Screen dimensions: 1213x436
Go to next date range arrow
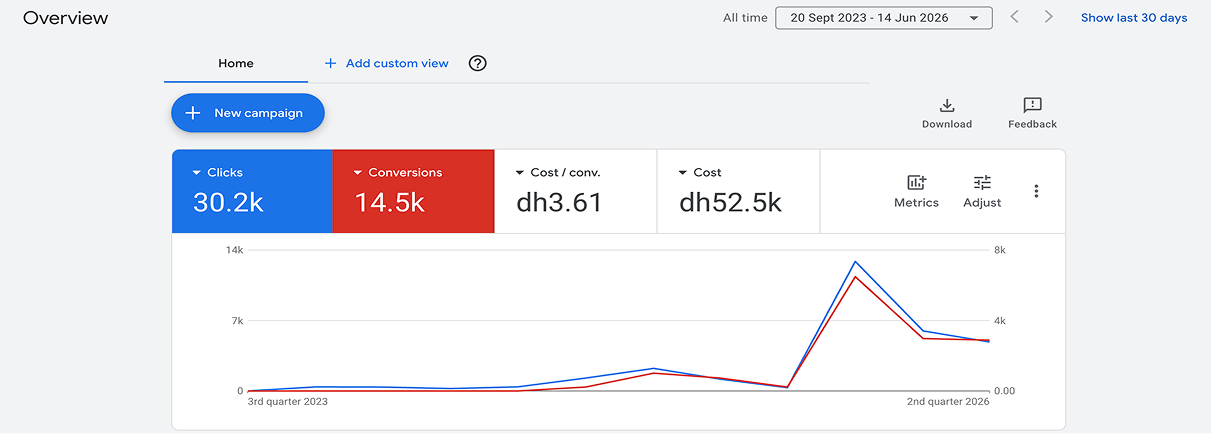pyautogui.click(x=1049, y=17)
